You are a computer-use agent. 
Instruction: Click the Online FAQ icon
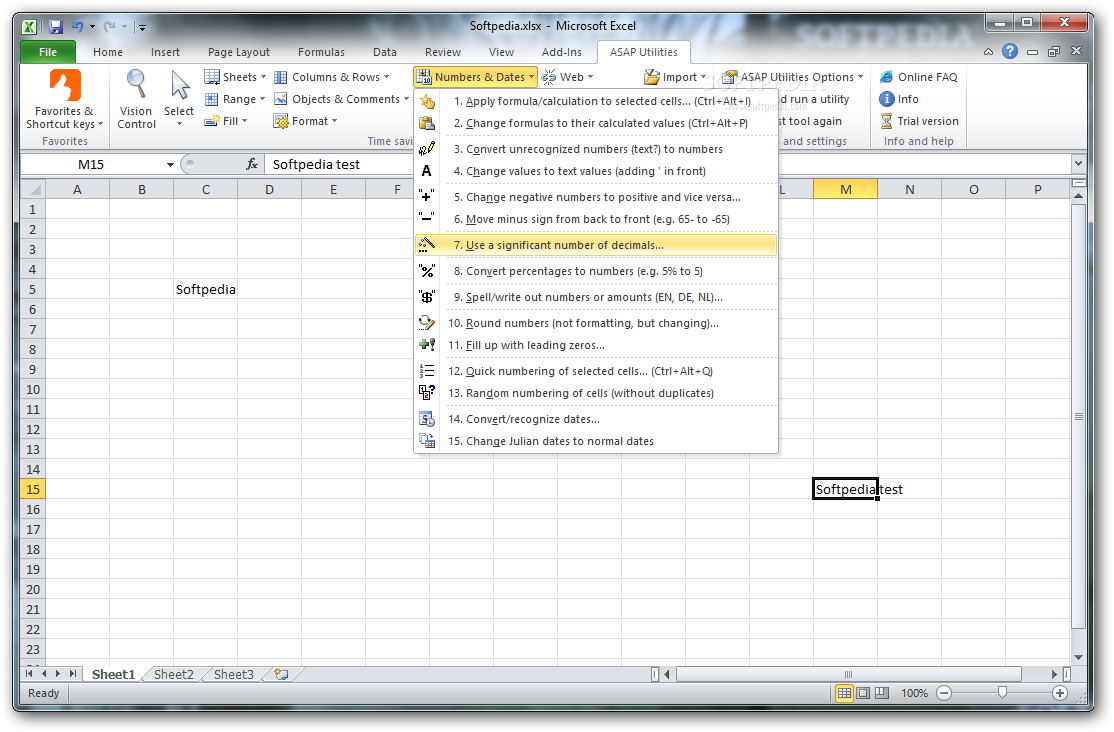pyautogui.click(x=887, y=77)
